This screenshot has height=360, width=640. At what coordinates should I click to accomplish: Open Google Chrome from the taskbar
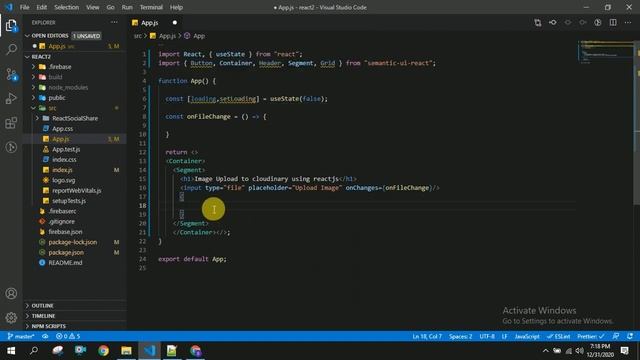coord(103,351)
